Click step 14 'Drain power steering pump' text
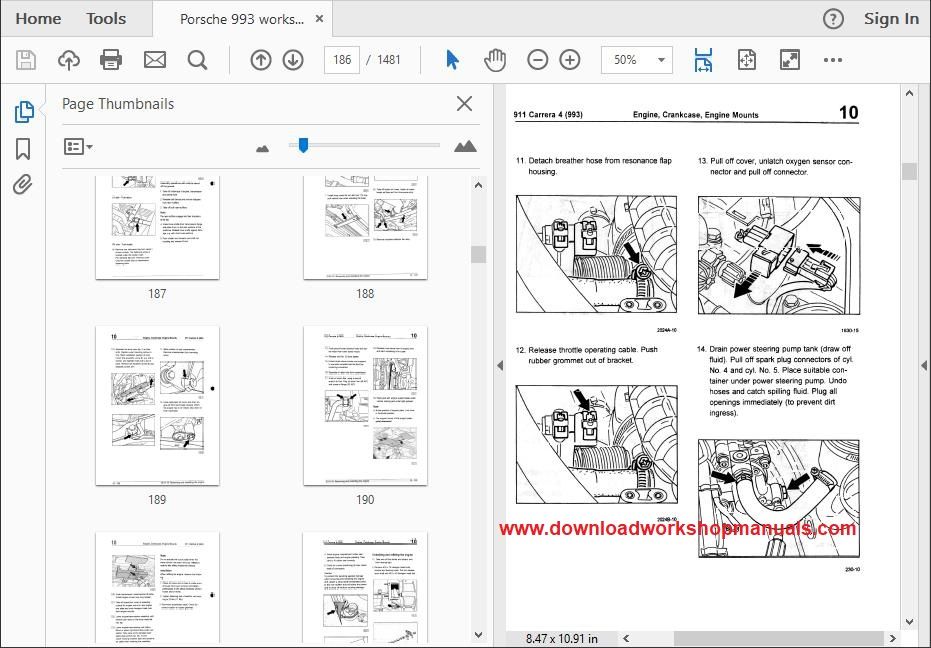Viewport: 931px width, 648px height. [x=775, y=381]
